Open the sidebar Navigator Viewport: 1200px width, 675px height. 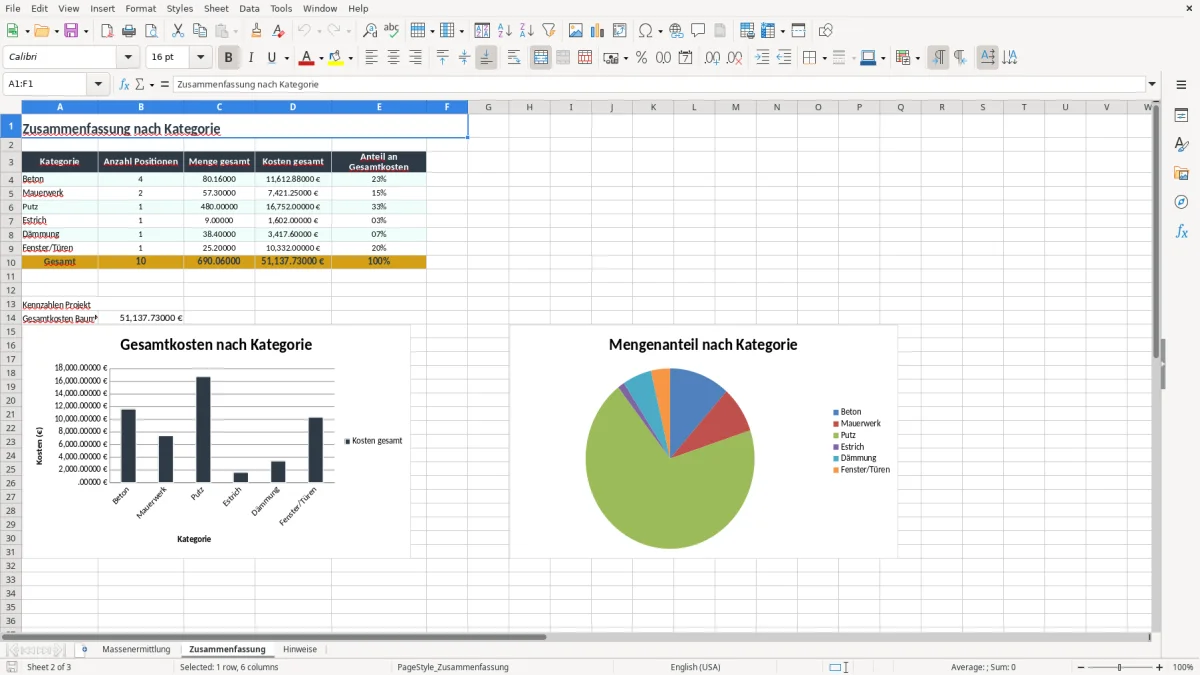1181,203
